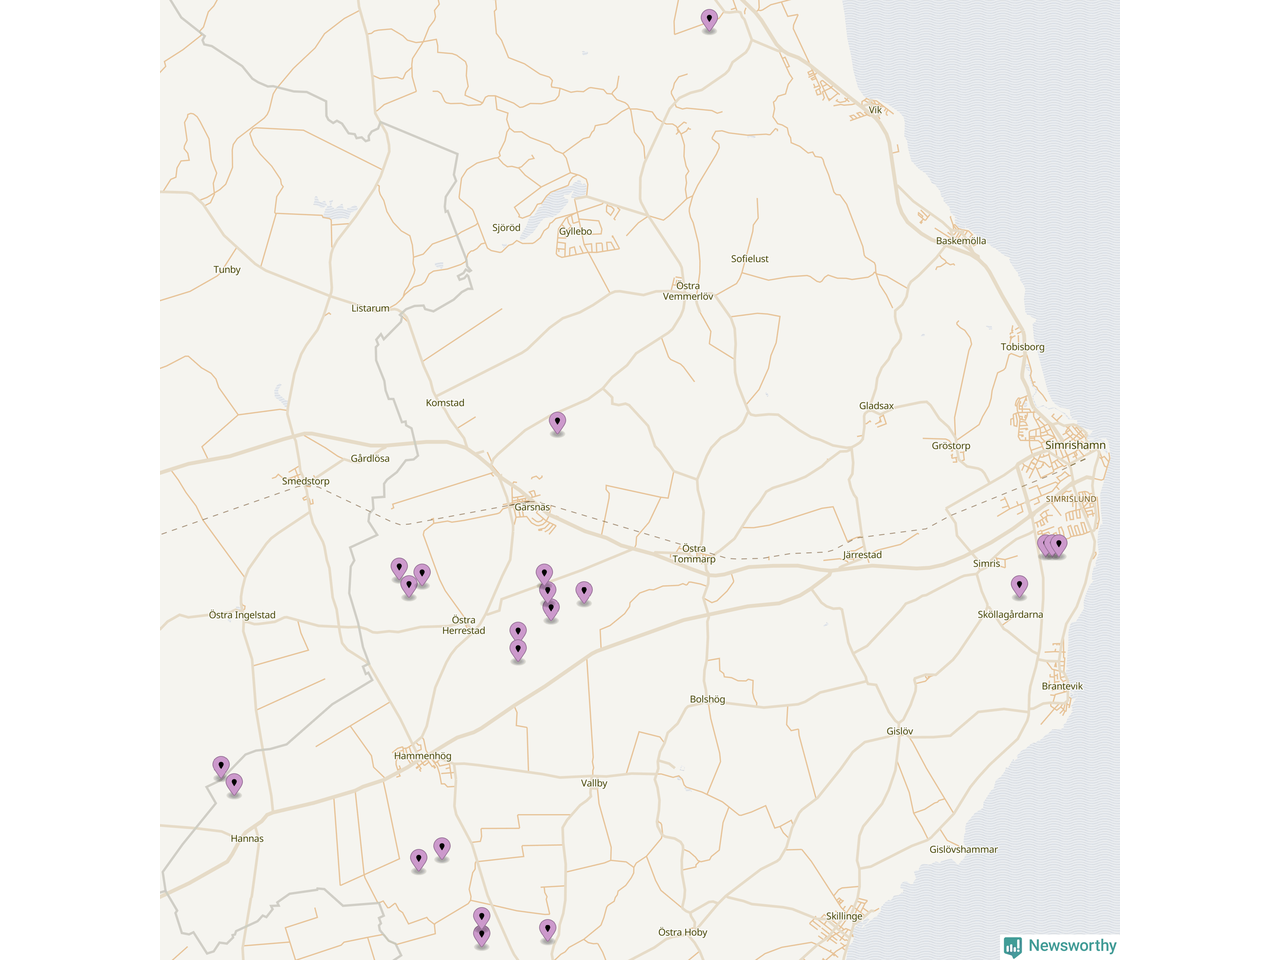Click the Tunby label
1280x960 pixels.
coord(227,270)
